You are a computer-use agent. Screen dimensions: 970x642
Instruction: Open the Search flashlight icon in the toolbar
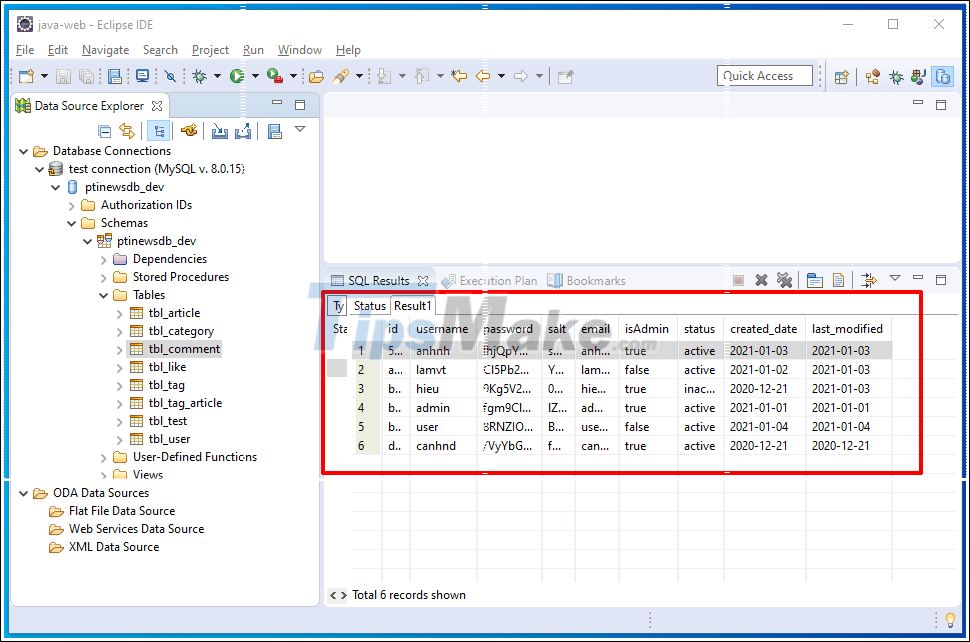click(169, 75)
